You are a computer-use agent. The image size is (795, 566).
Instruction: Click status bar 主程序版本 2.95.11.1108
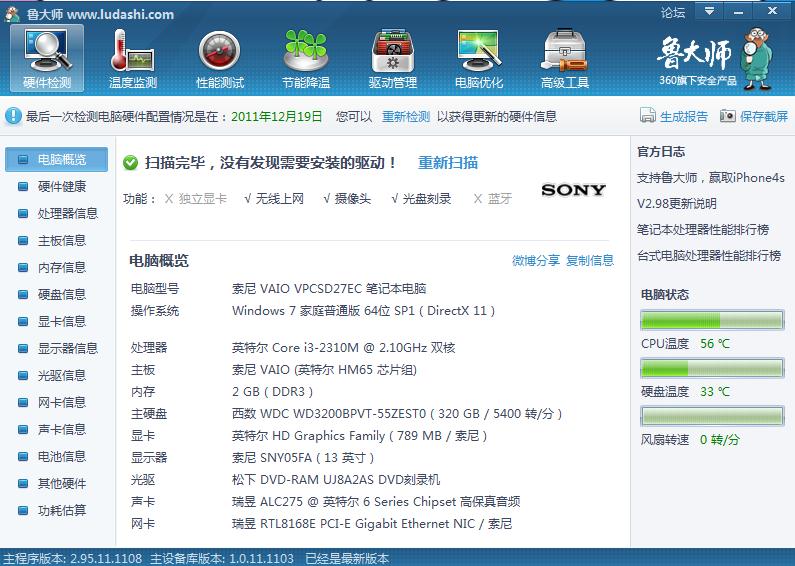pos(73,558)
